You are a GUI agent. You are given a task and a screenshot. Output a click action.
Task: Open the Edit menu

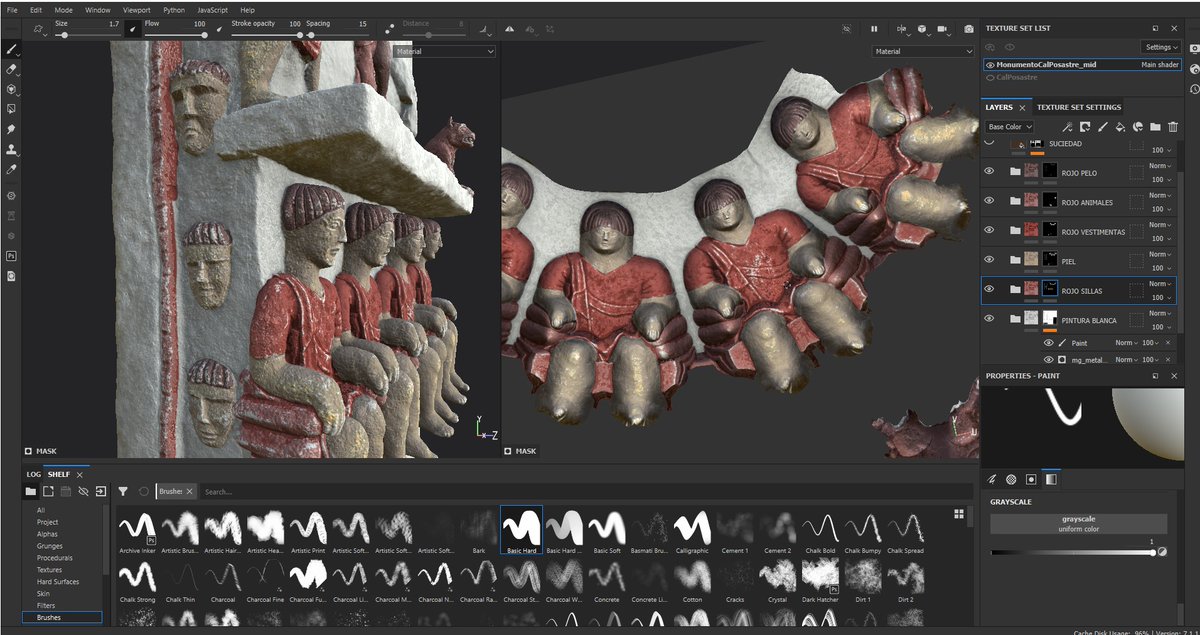pos(36,10)
